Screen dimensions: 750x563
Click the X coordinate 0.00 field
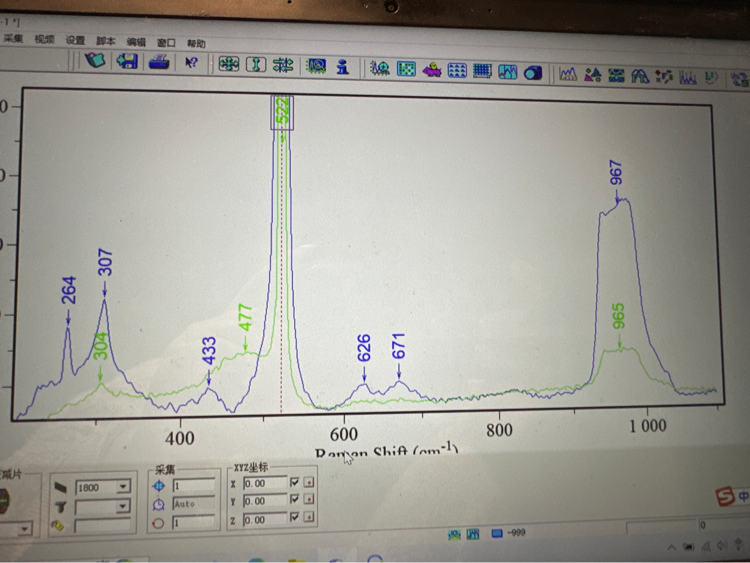pos(265,483)
